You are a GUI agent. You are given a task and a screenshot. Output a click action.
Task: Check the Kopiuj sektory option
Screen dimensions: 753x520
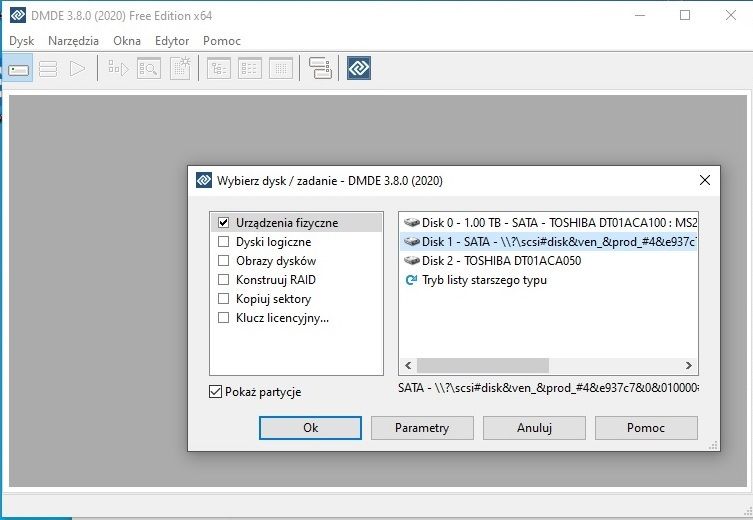(x=223, y=299)
